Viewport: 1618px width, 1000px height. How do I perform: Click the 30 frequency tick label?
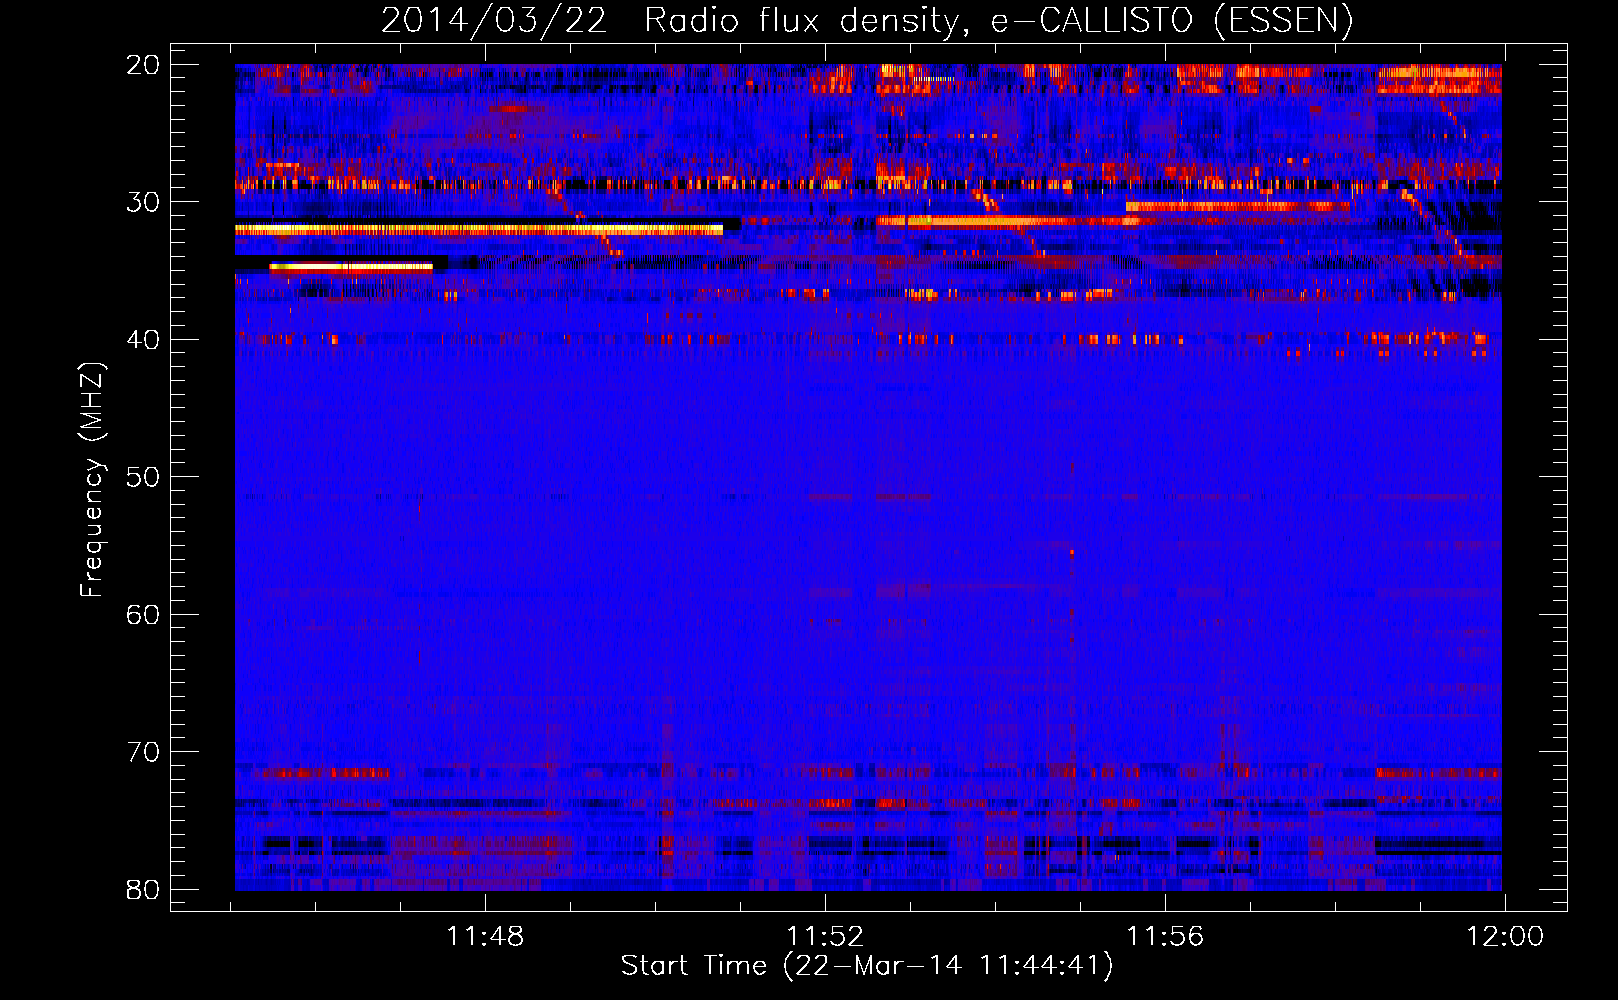pos(143,202)
